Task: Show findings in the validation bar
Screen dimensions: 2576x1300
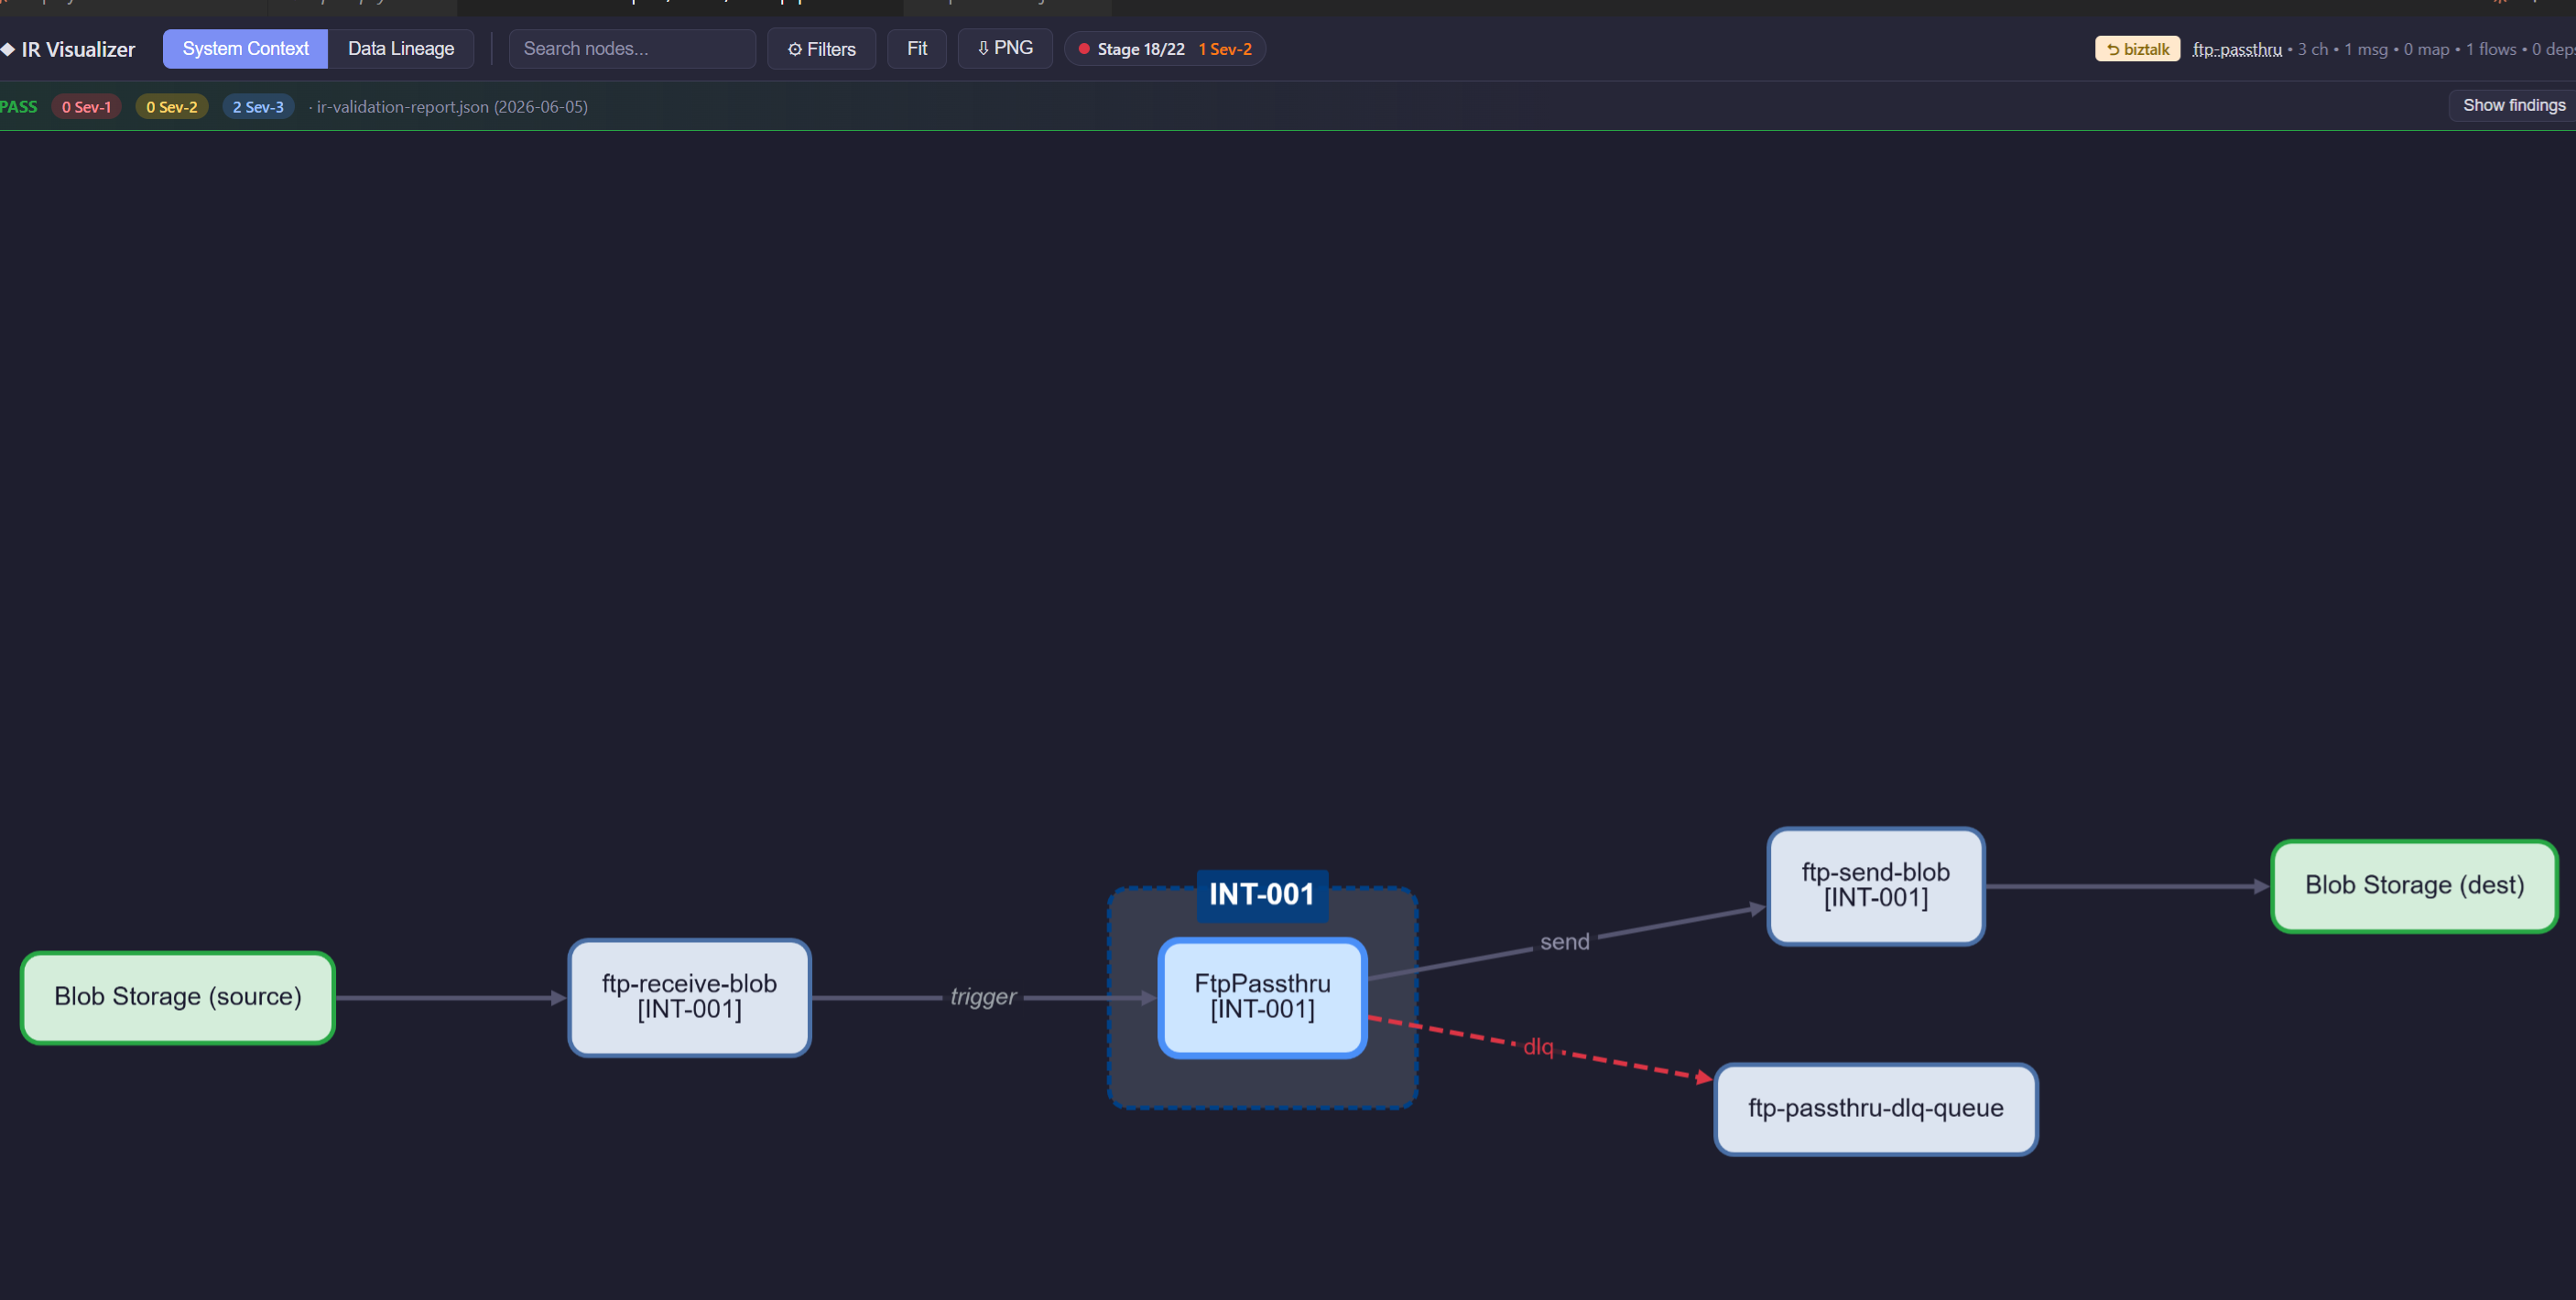Action: click(x=2513, y=105)
